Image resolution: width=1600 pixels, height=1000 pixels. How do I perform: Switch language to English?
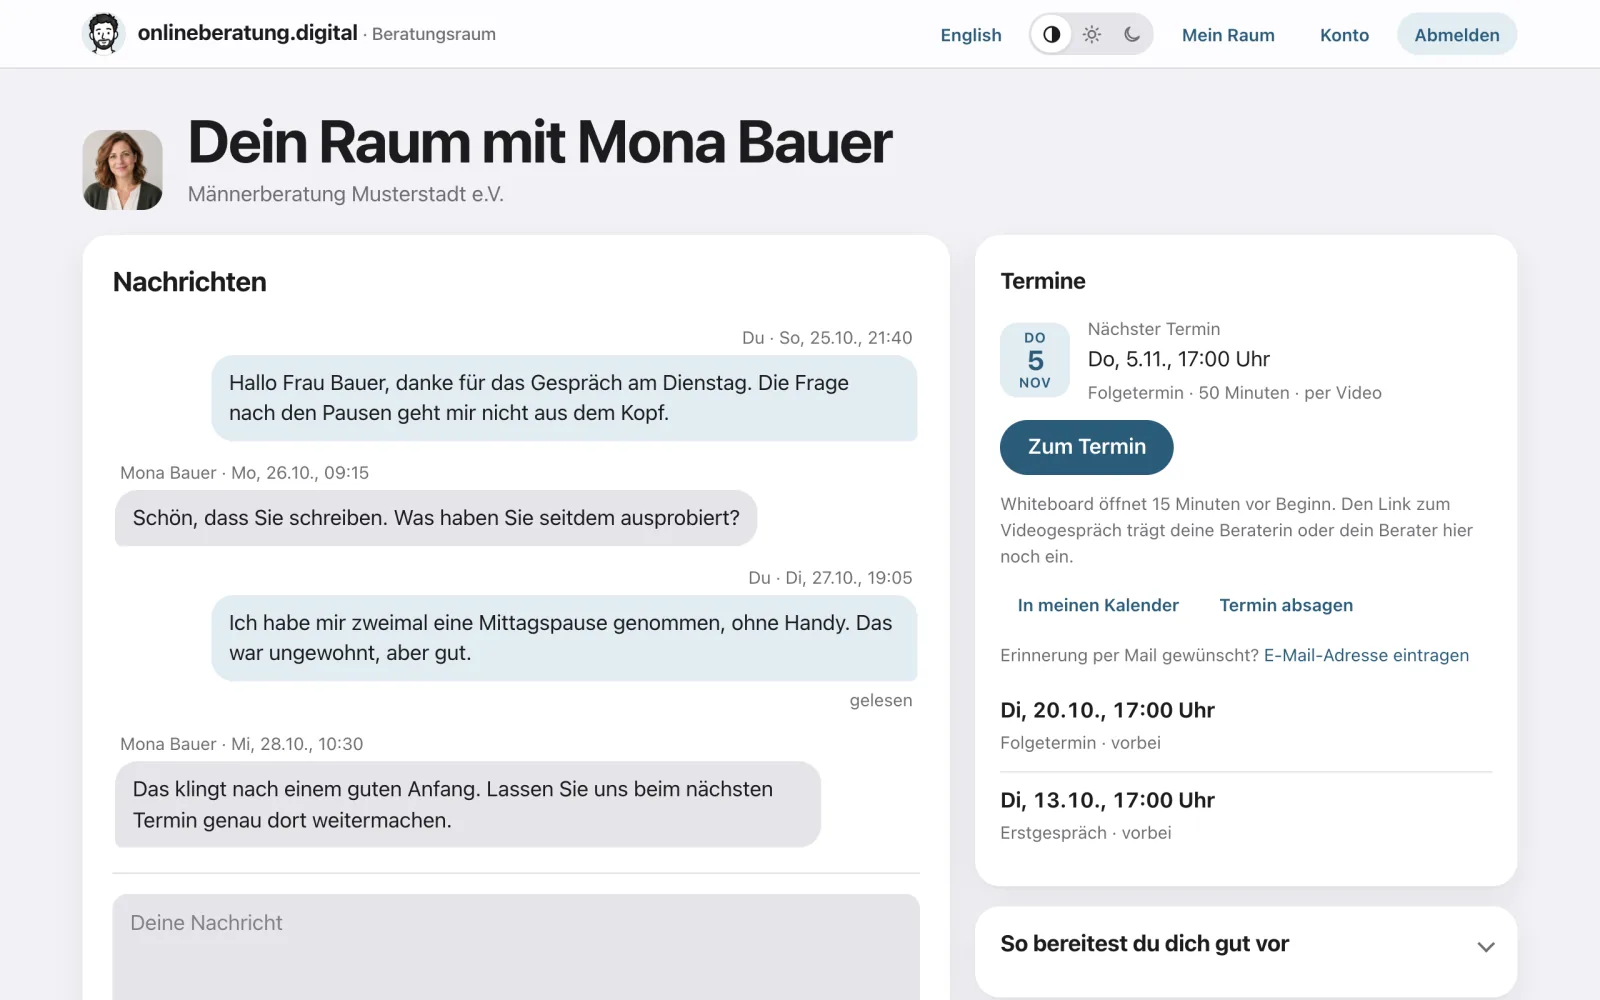[x=971, y=35]
